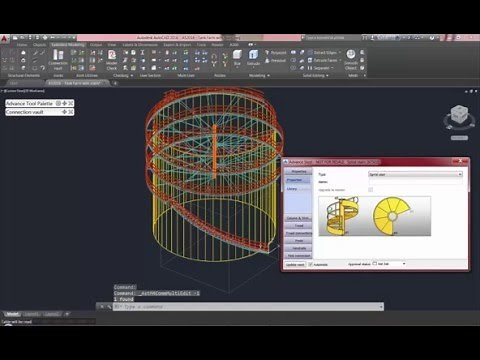Switch to the Home ribbon tab
The height and width of the screenshot is (360, 480).
(22, 45)
